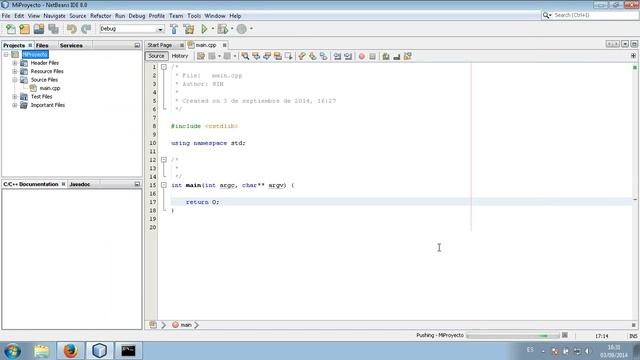Viewport: 640px width, 360px height.
Task: Switch editor to History view
Action: [180, 56]
